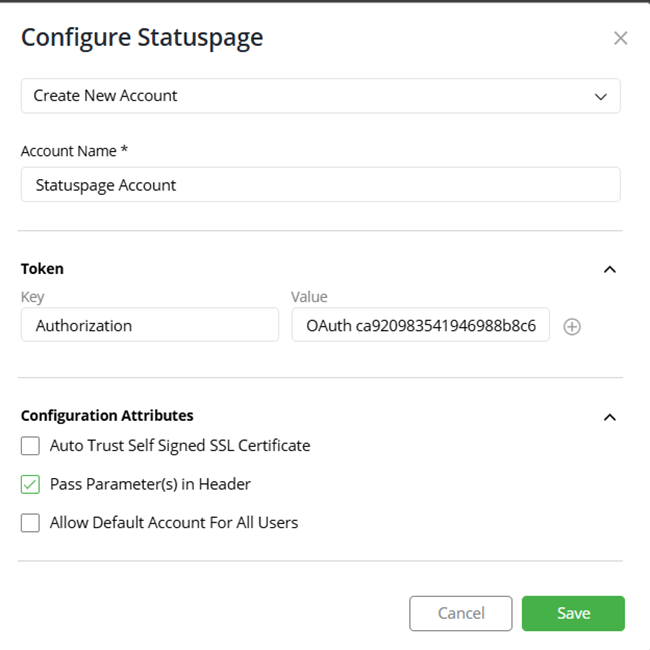The image size is (650, 650).
Task: Enable Auto Trust Self Signed SSL Certificate
Action: click(x=30, y=446)
